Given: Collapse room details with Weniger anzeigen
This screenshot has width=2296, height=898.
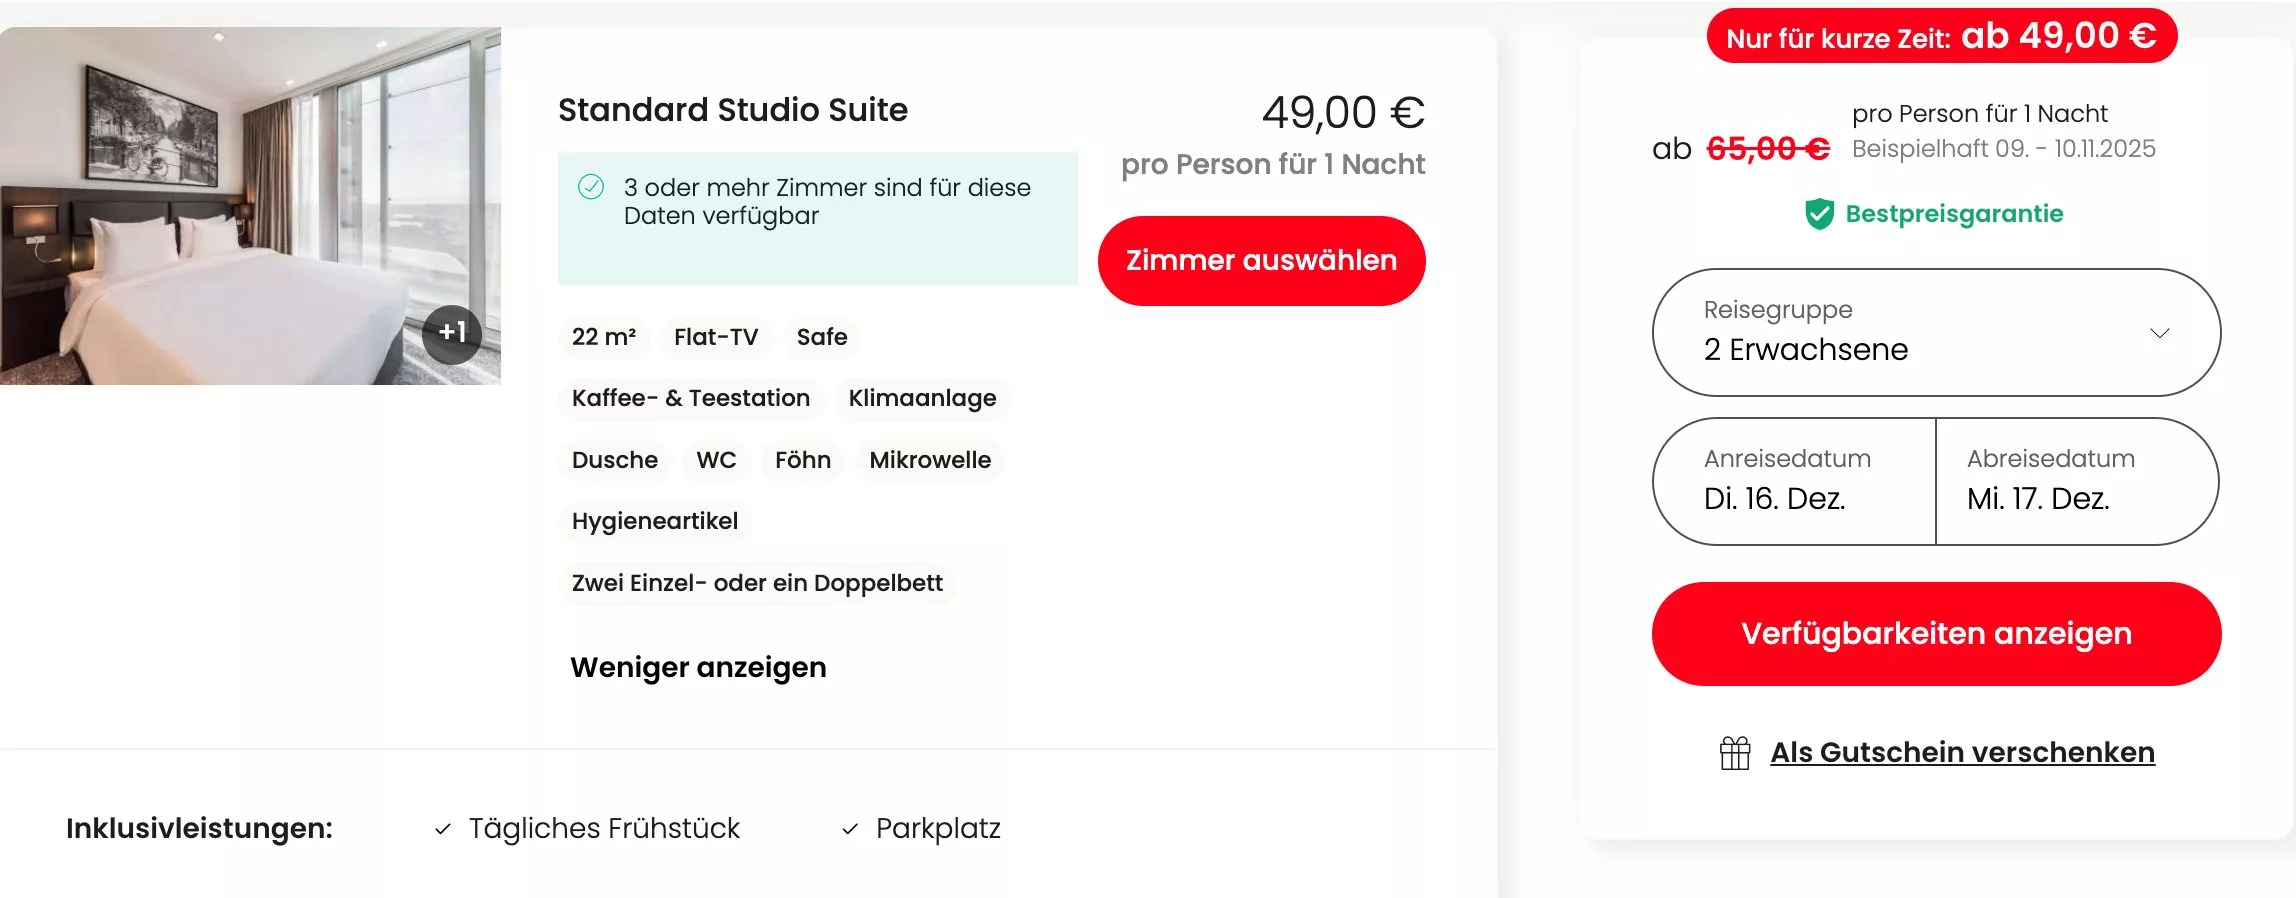Looking at the screenshot, I should click(698, 667).
